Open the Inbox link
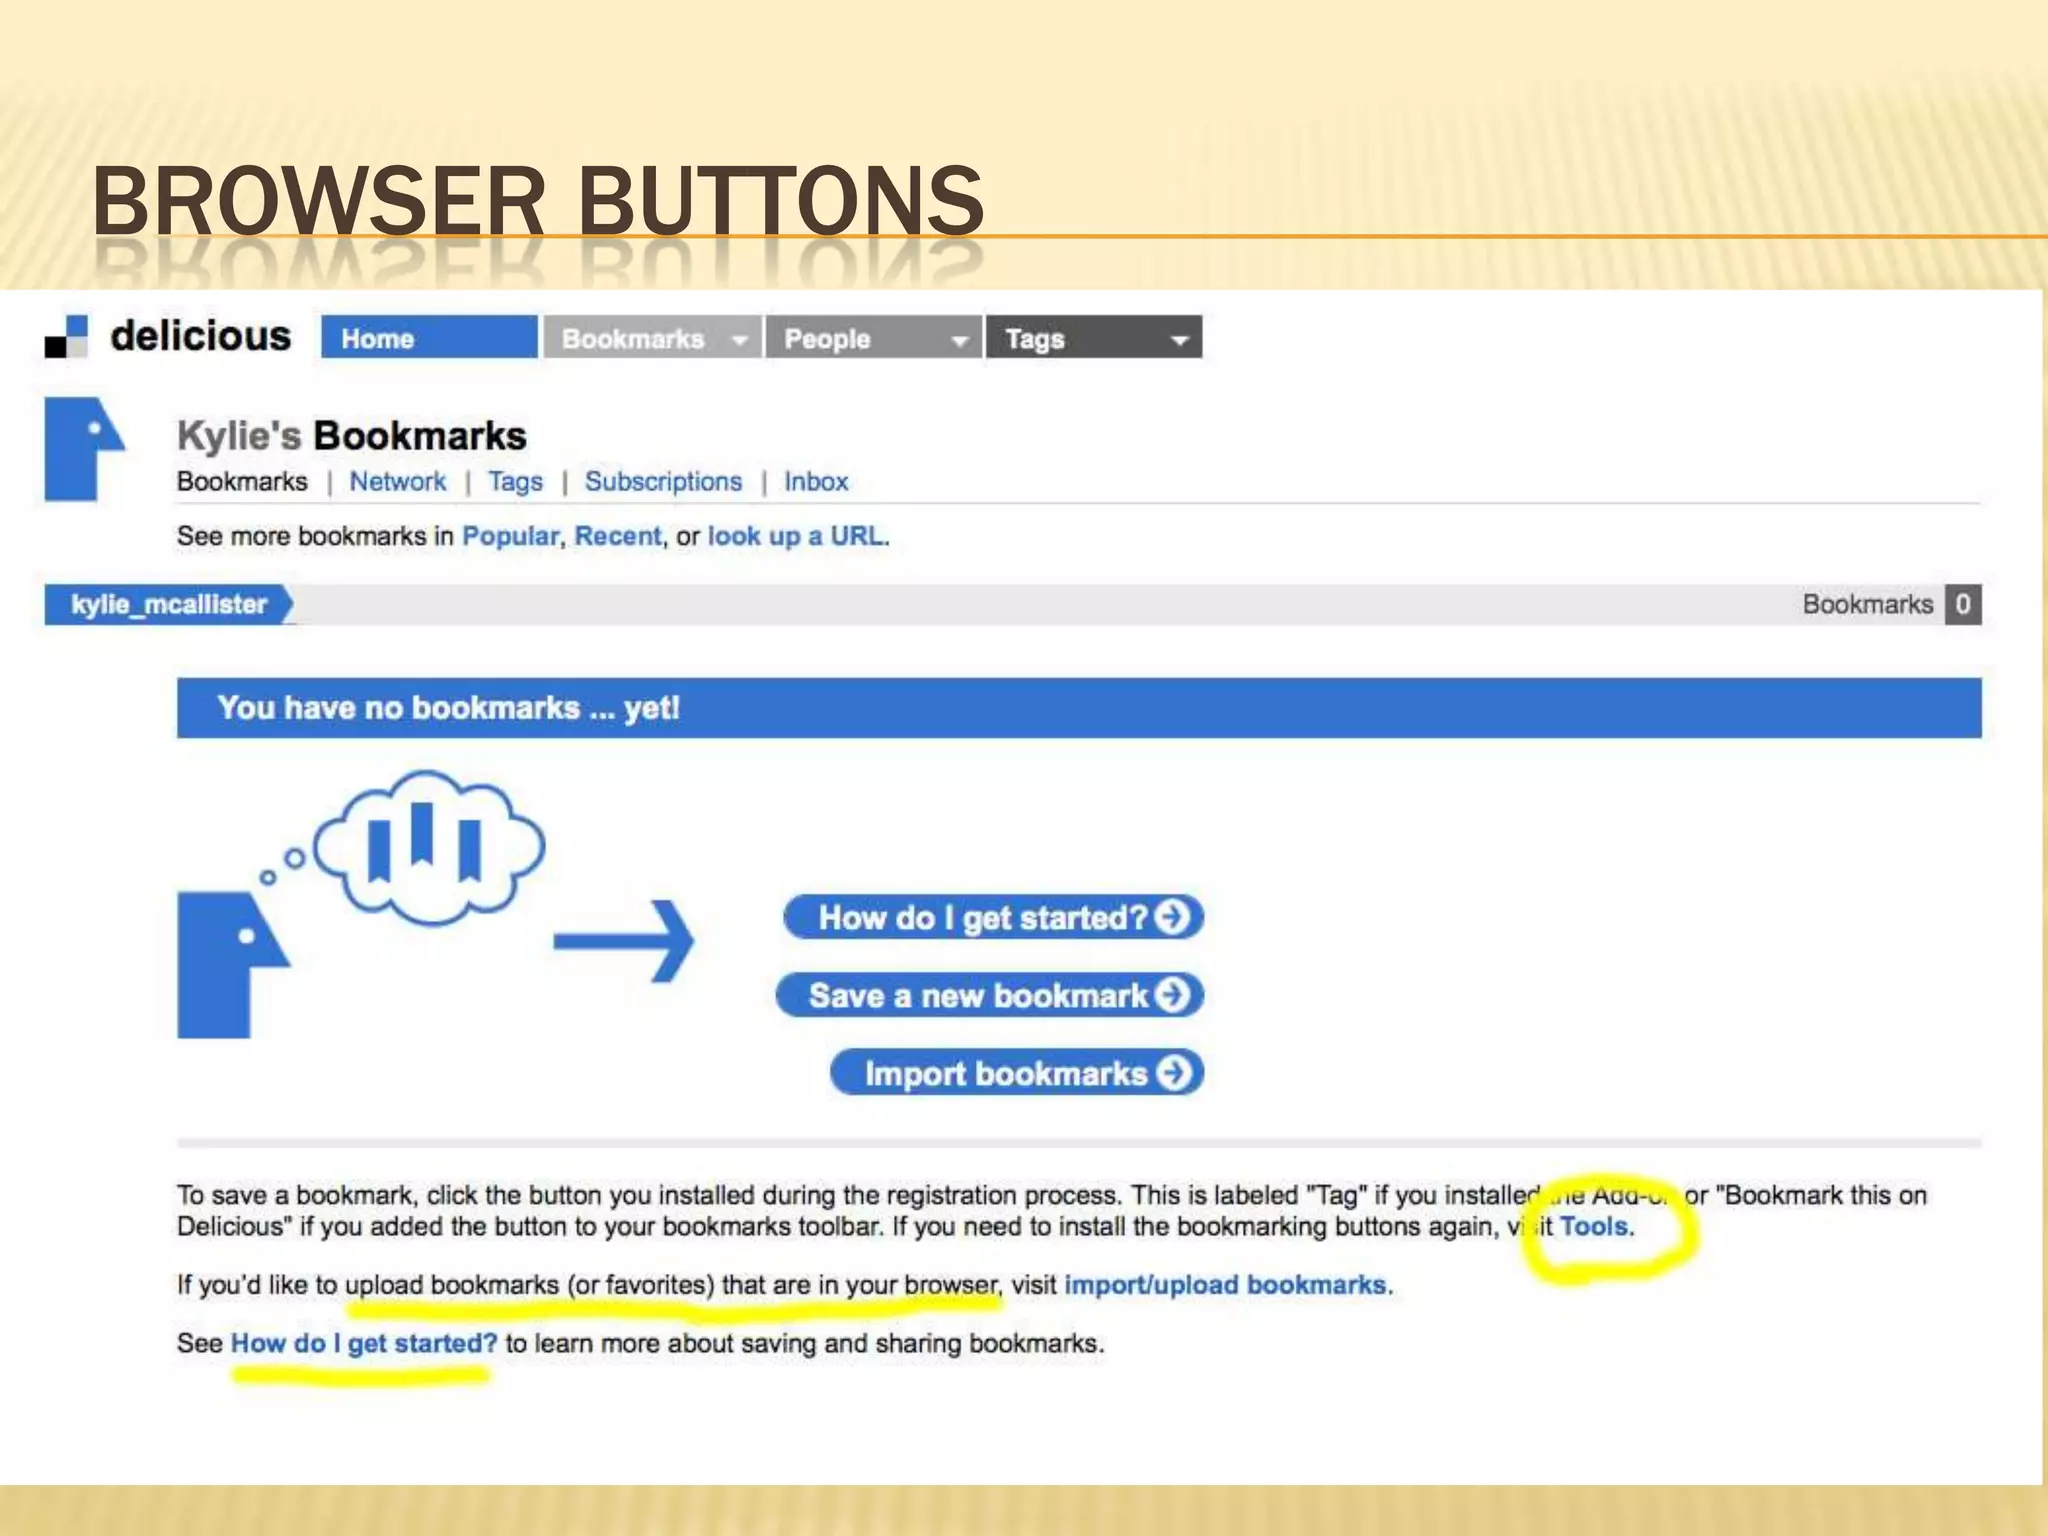The image size is (2048, 1536). (816, 481)
